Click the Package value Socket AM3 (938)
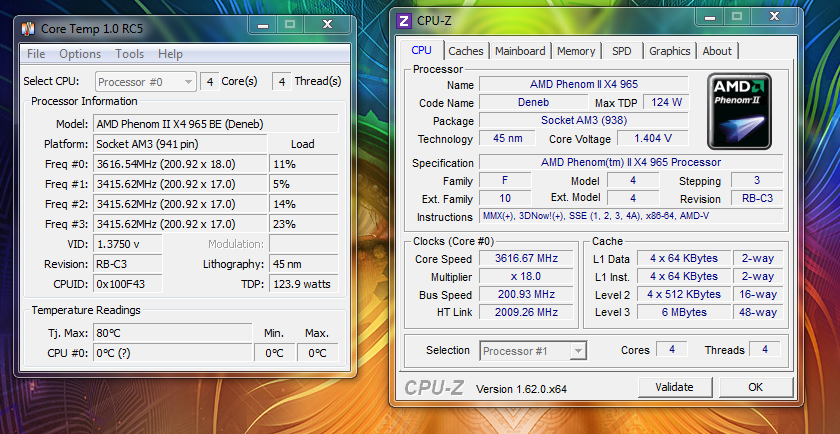 pos(583,121)
